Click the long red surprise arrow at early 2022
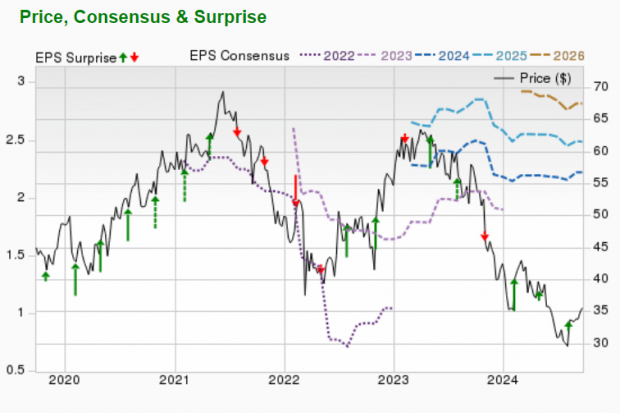The image size is (620, 413). click(296, 190)
